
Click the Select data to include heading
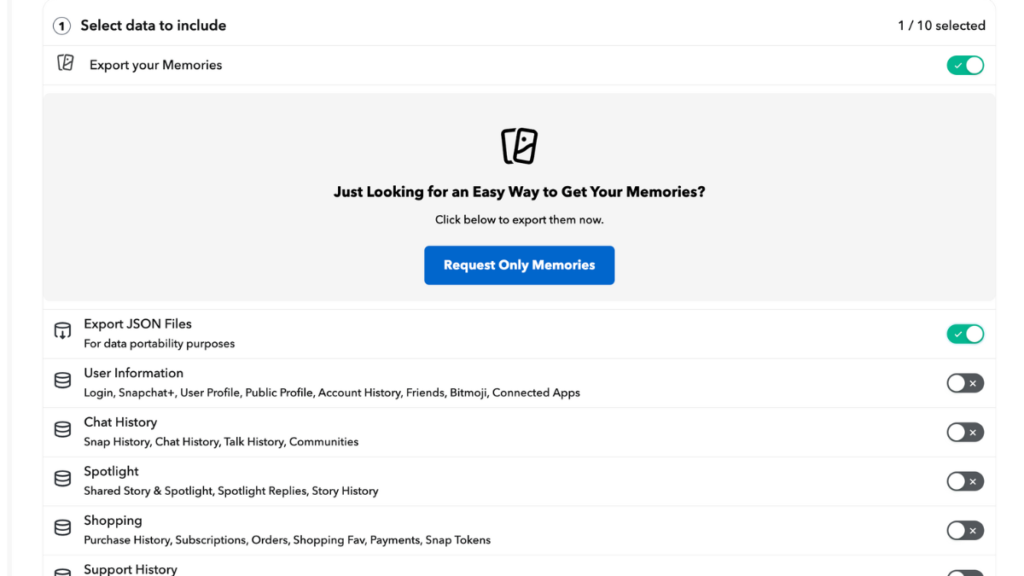[153, 26]
